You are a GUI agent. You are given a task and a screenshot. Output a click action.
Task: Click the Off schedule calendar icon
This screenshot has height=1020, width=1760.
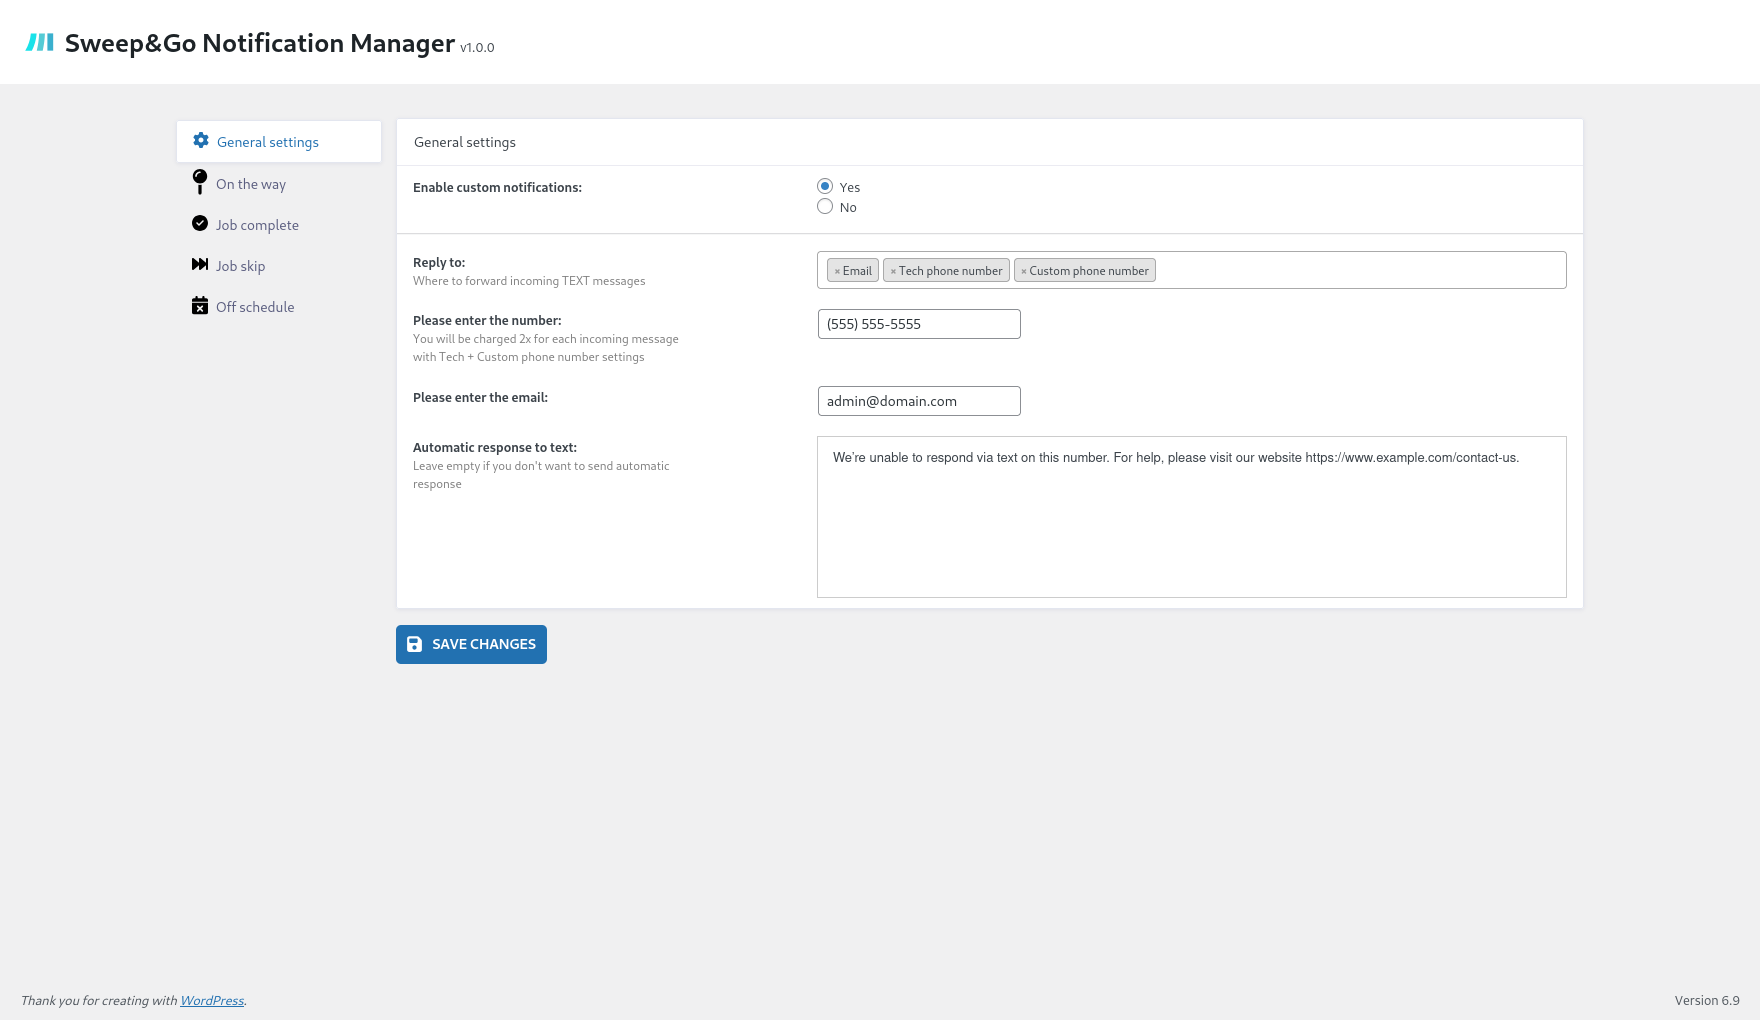[200, 306]
